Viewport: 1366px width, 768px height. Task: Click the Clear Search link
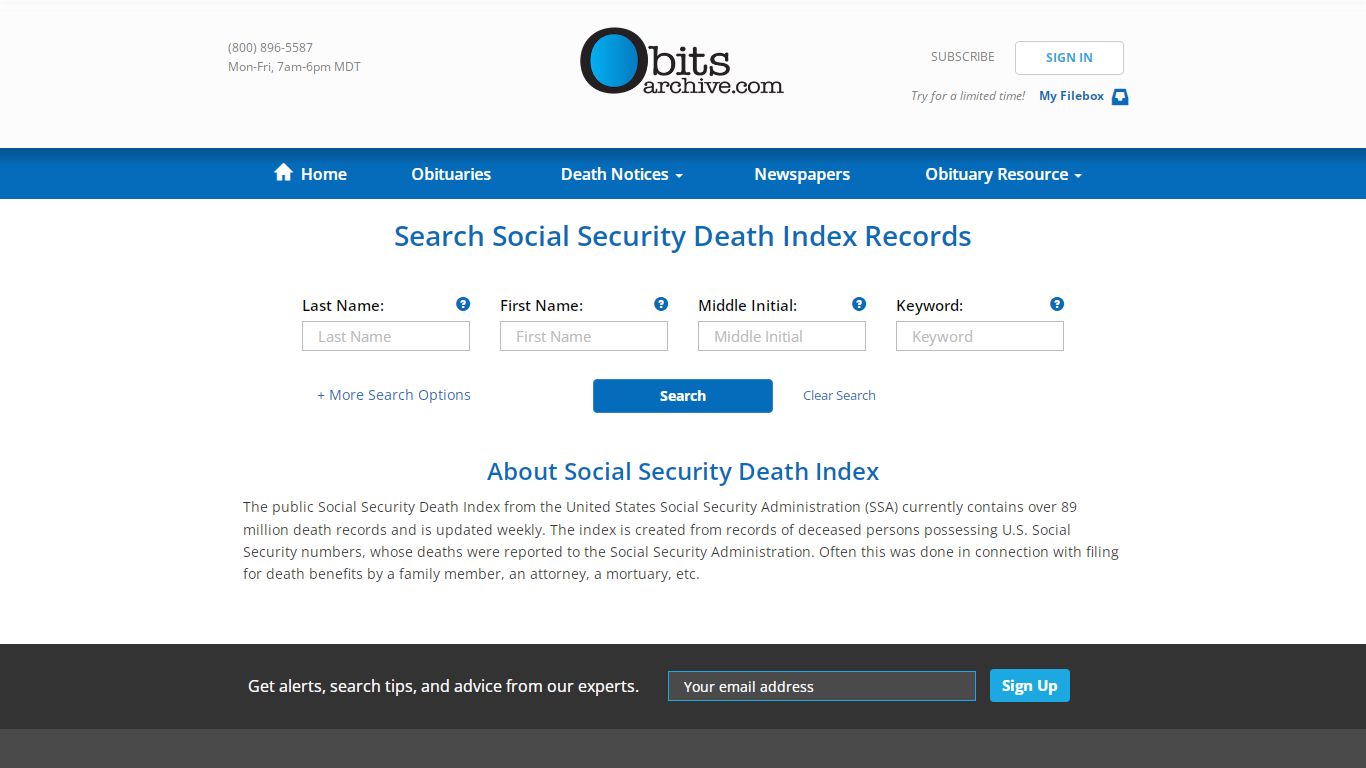coord(839,395)
